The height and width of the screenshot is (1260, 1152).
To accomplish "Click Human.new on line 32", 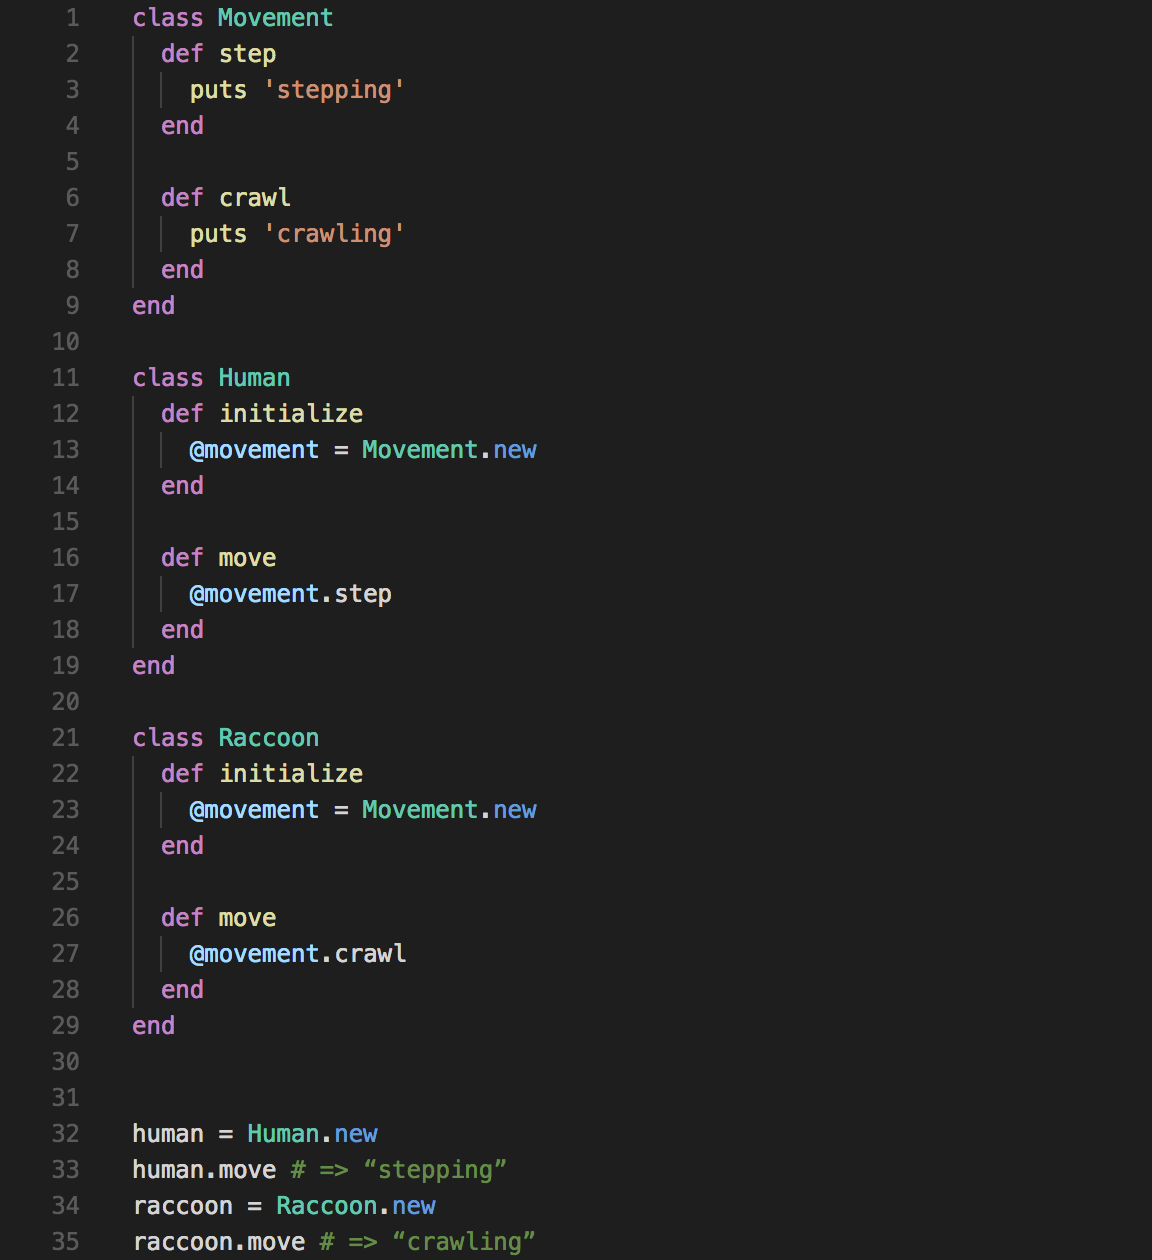I will [312, 1134].
